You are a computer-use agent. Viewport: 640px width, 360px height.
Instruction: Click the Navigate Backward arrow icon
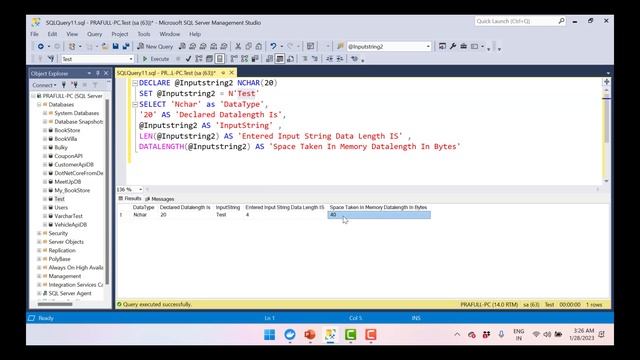pos(40,47)
